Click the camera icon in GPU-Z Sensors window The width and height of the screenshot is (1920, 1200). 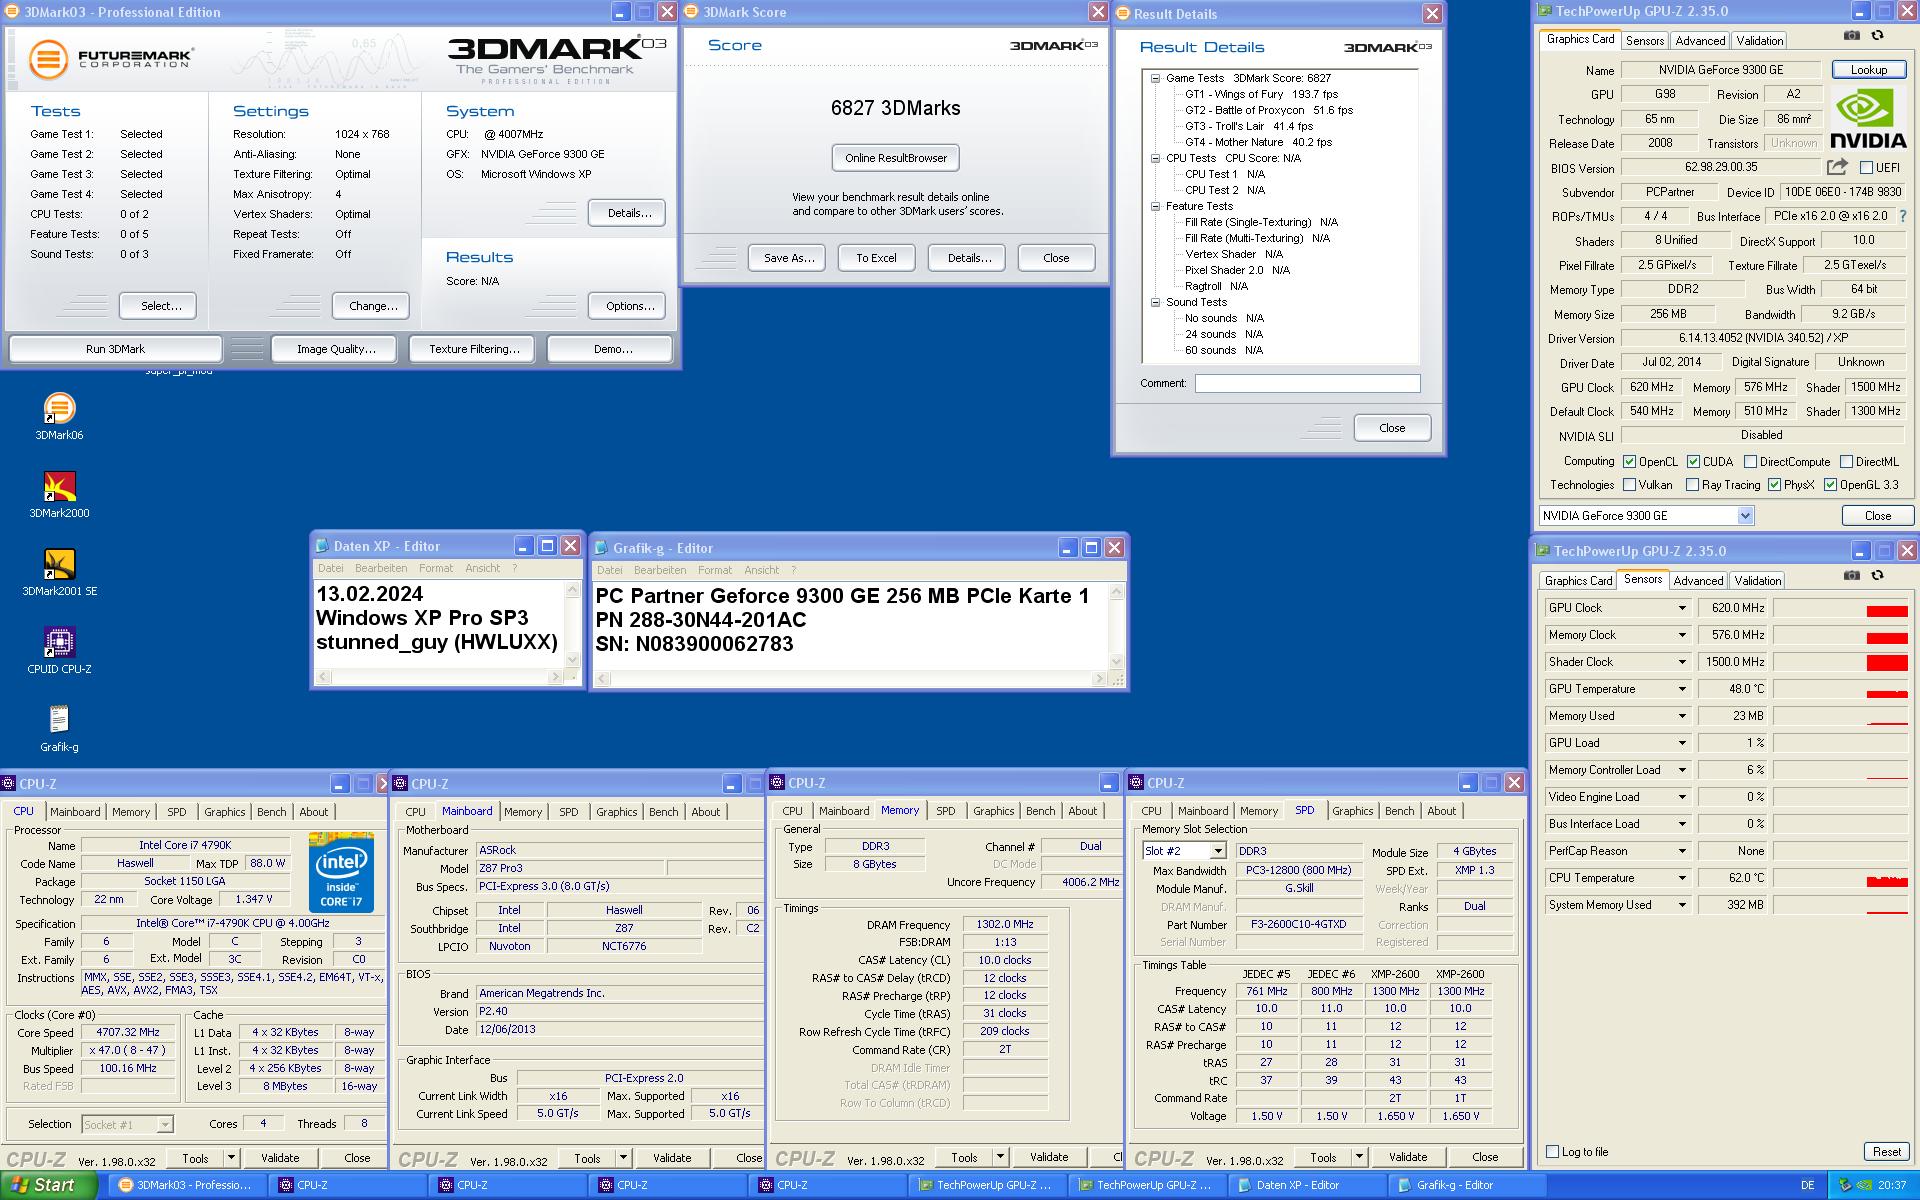pos(1852,575)
